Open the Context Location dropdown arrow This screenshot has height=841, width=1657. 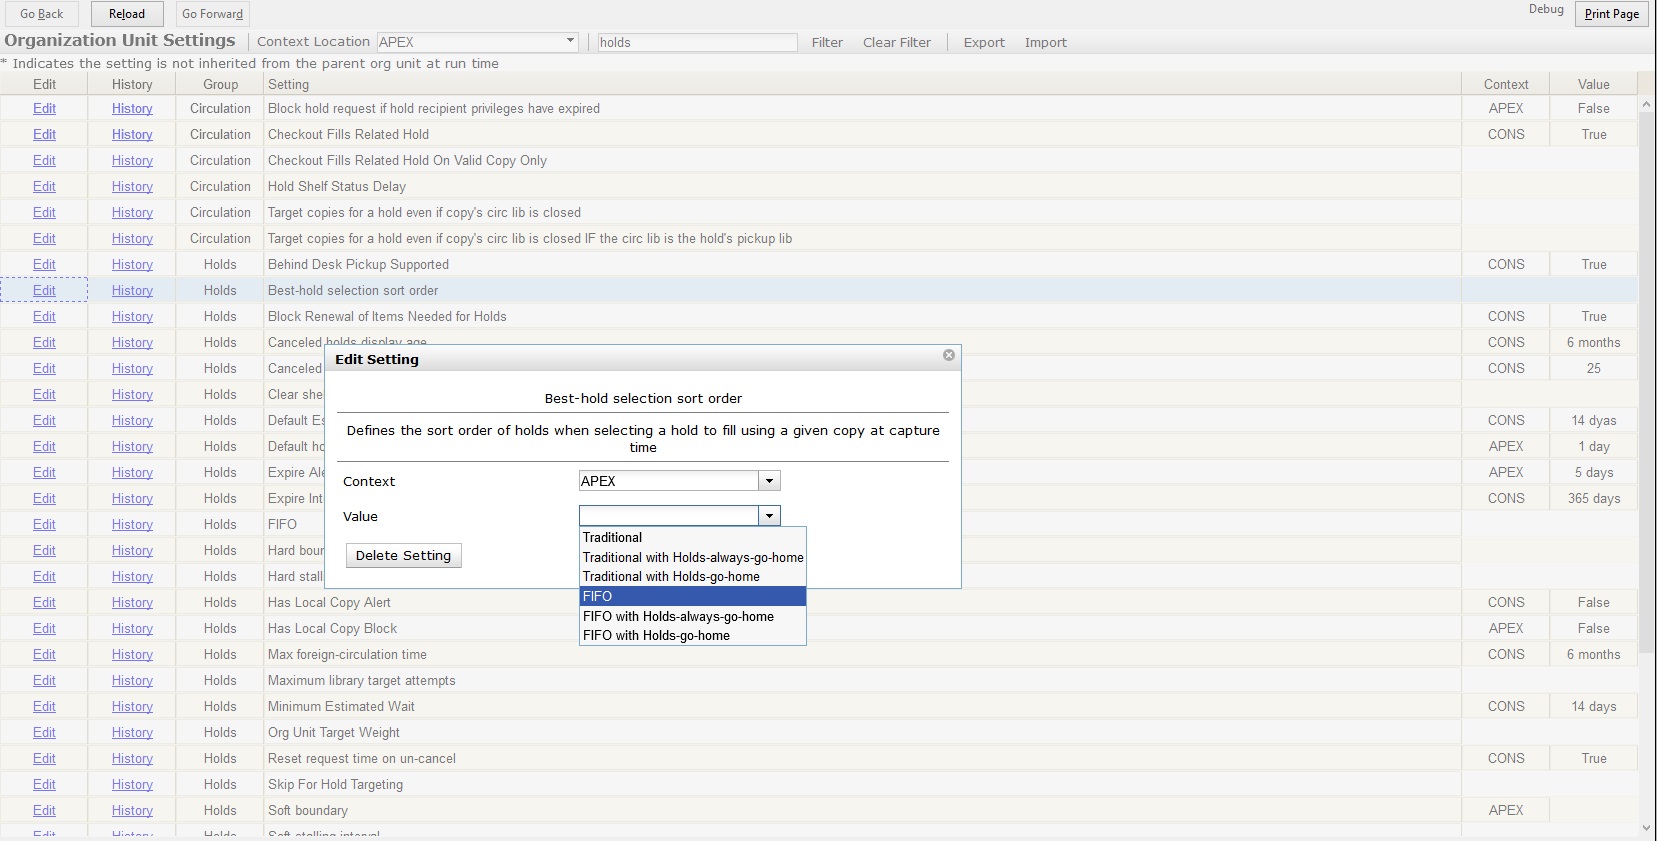tap(570, 41)
